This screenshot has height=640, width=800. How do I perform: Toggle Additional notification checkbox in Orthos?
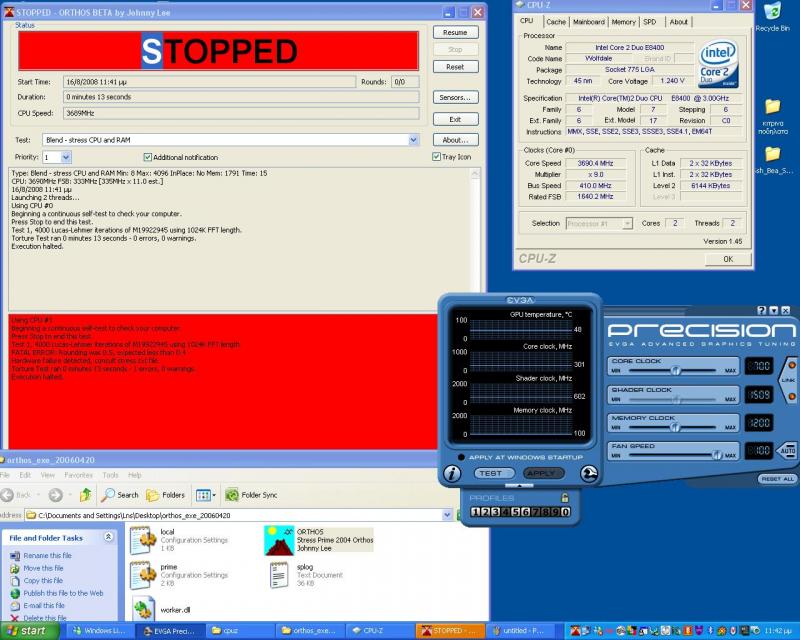[x=147, y=157]
